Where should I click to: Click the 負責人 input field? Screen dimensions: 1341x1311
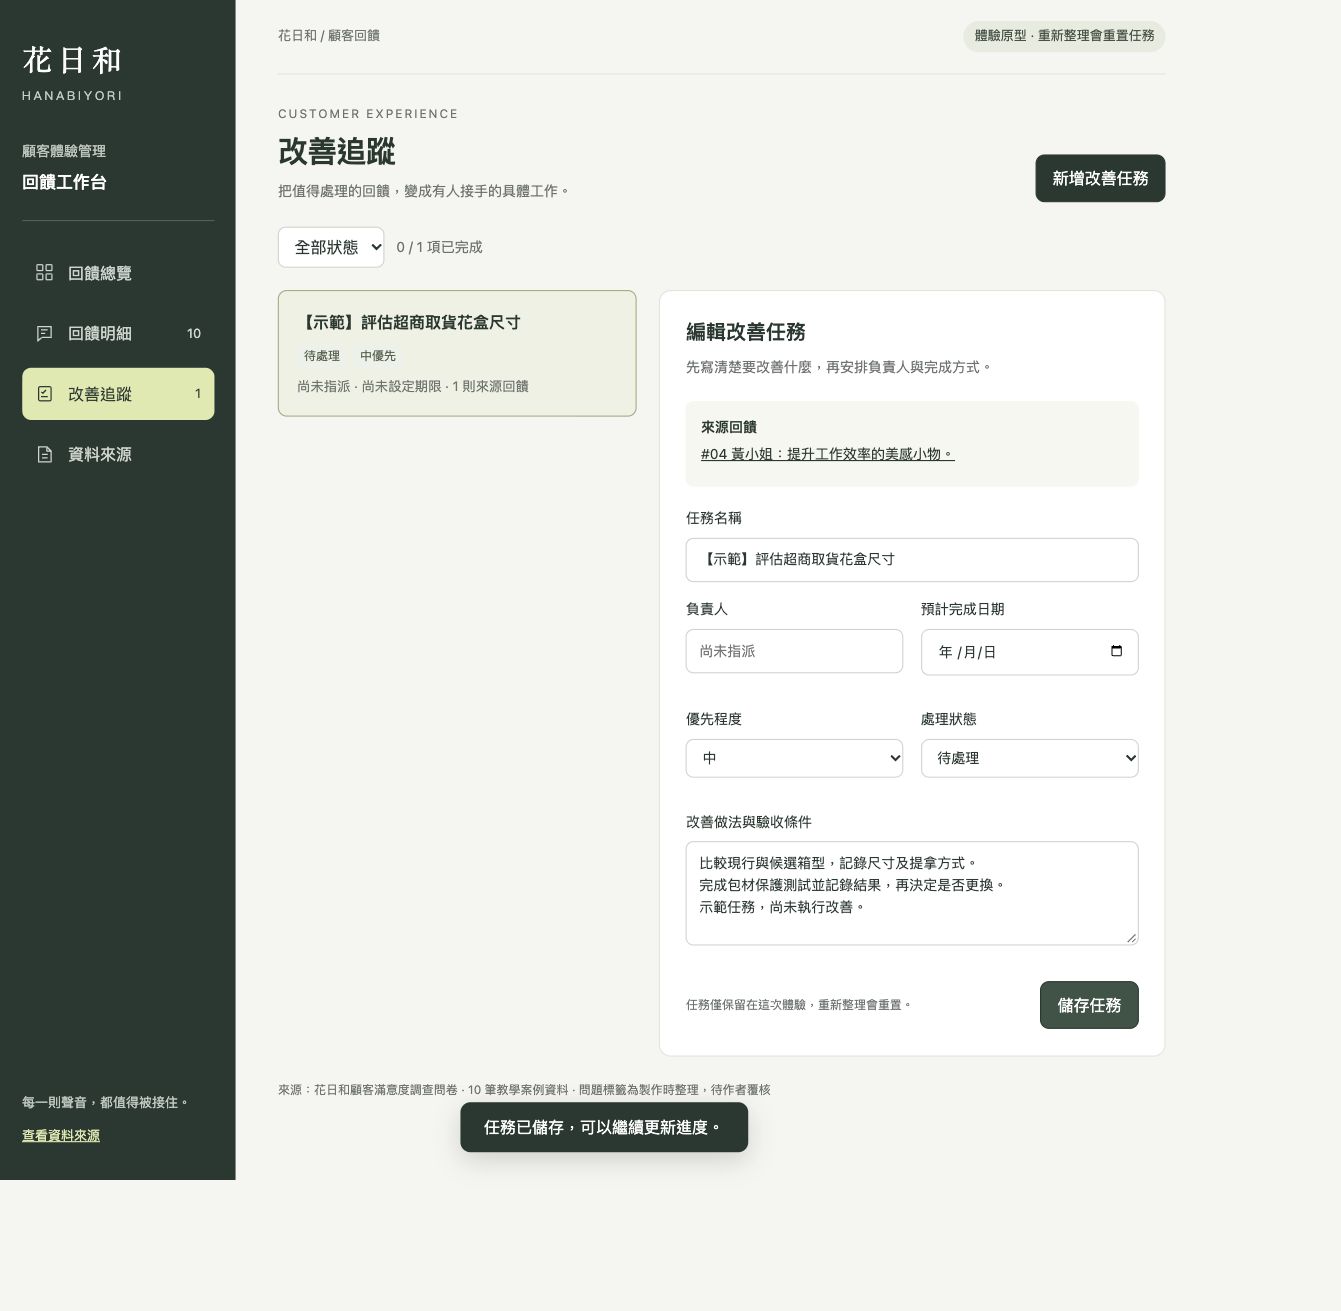[794, 651]
